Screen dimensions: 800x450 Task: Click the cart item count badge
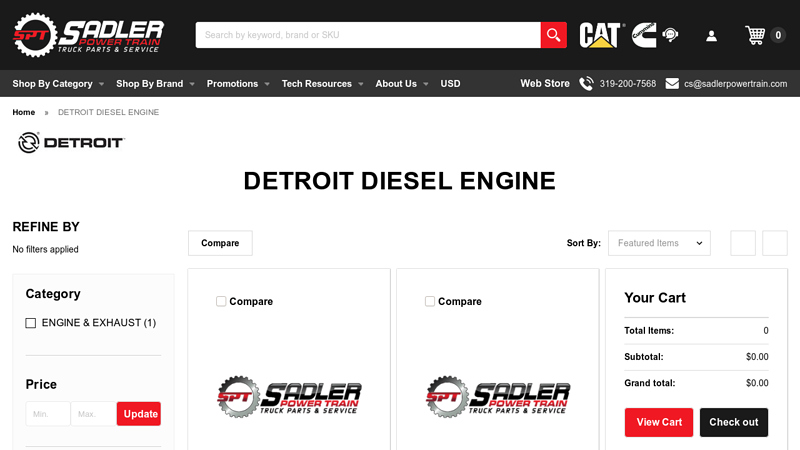coord(778,35)
